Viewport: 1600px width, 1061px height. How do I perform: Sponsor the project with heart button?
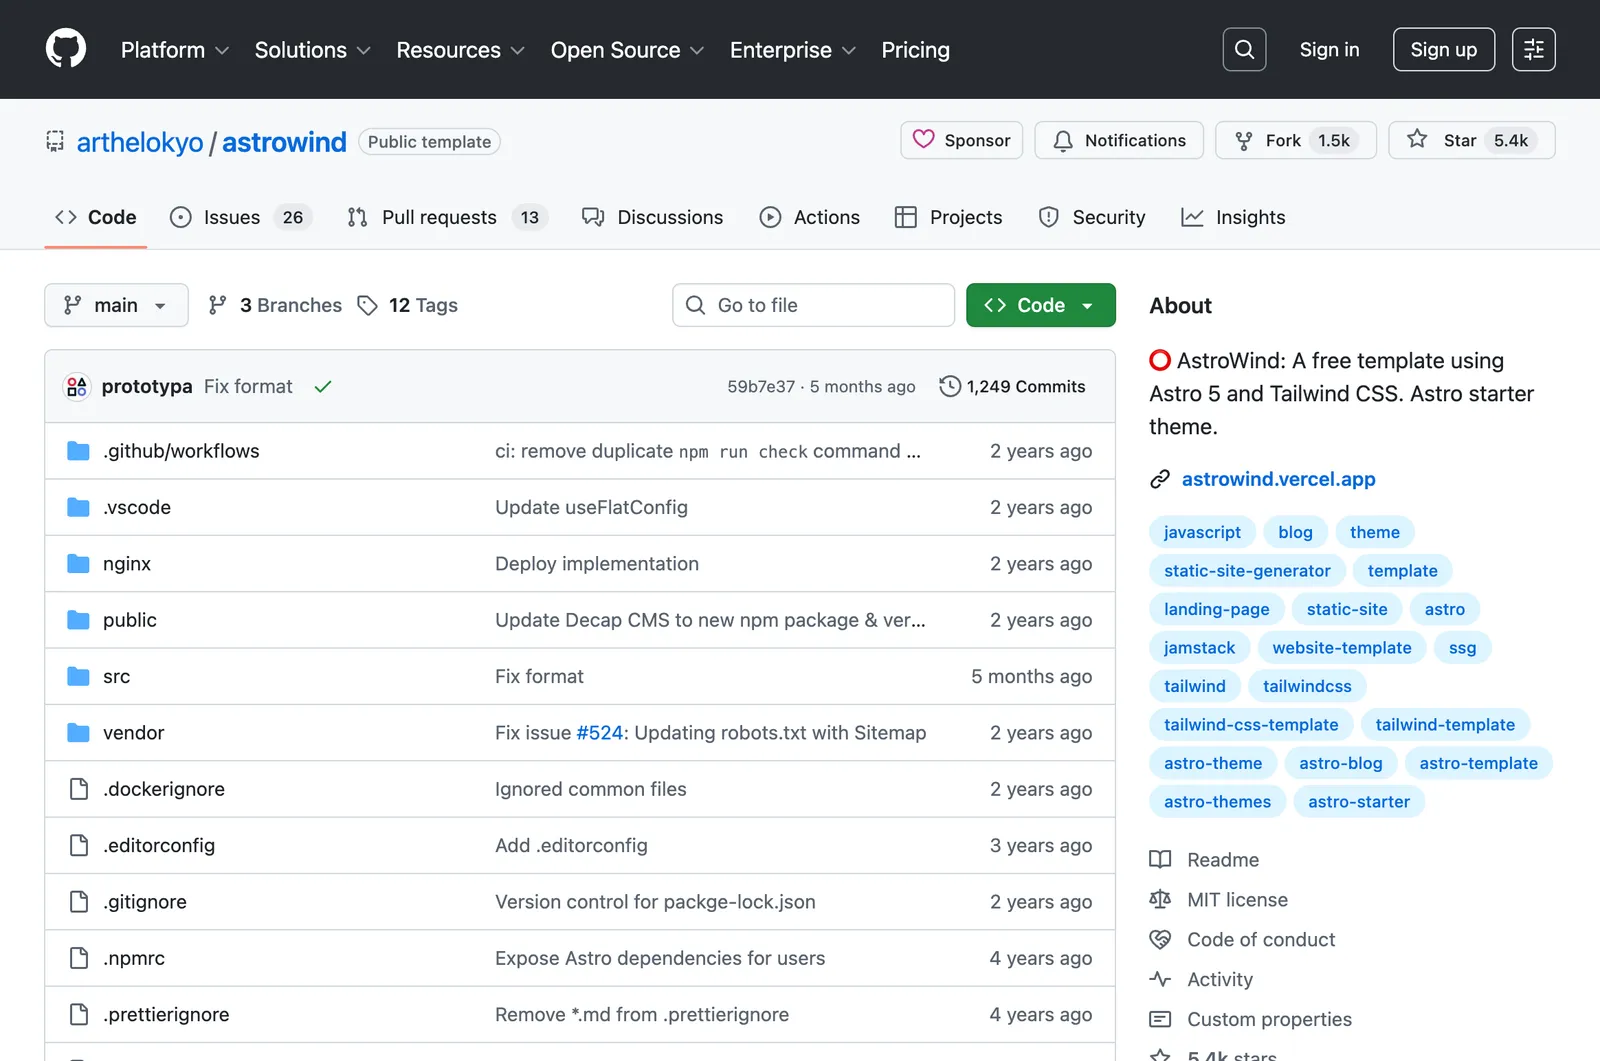pyautogui.click(x=961, y=140)
